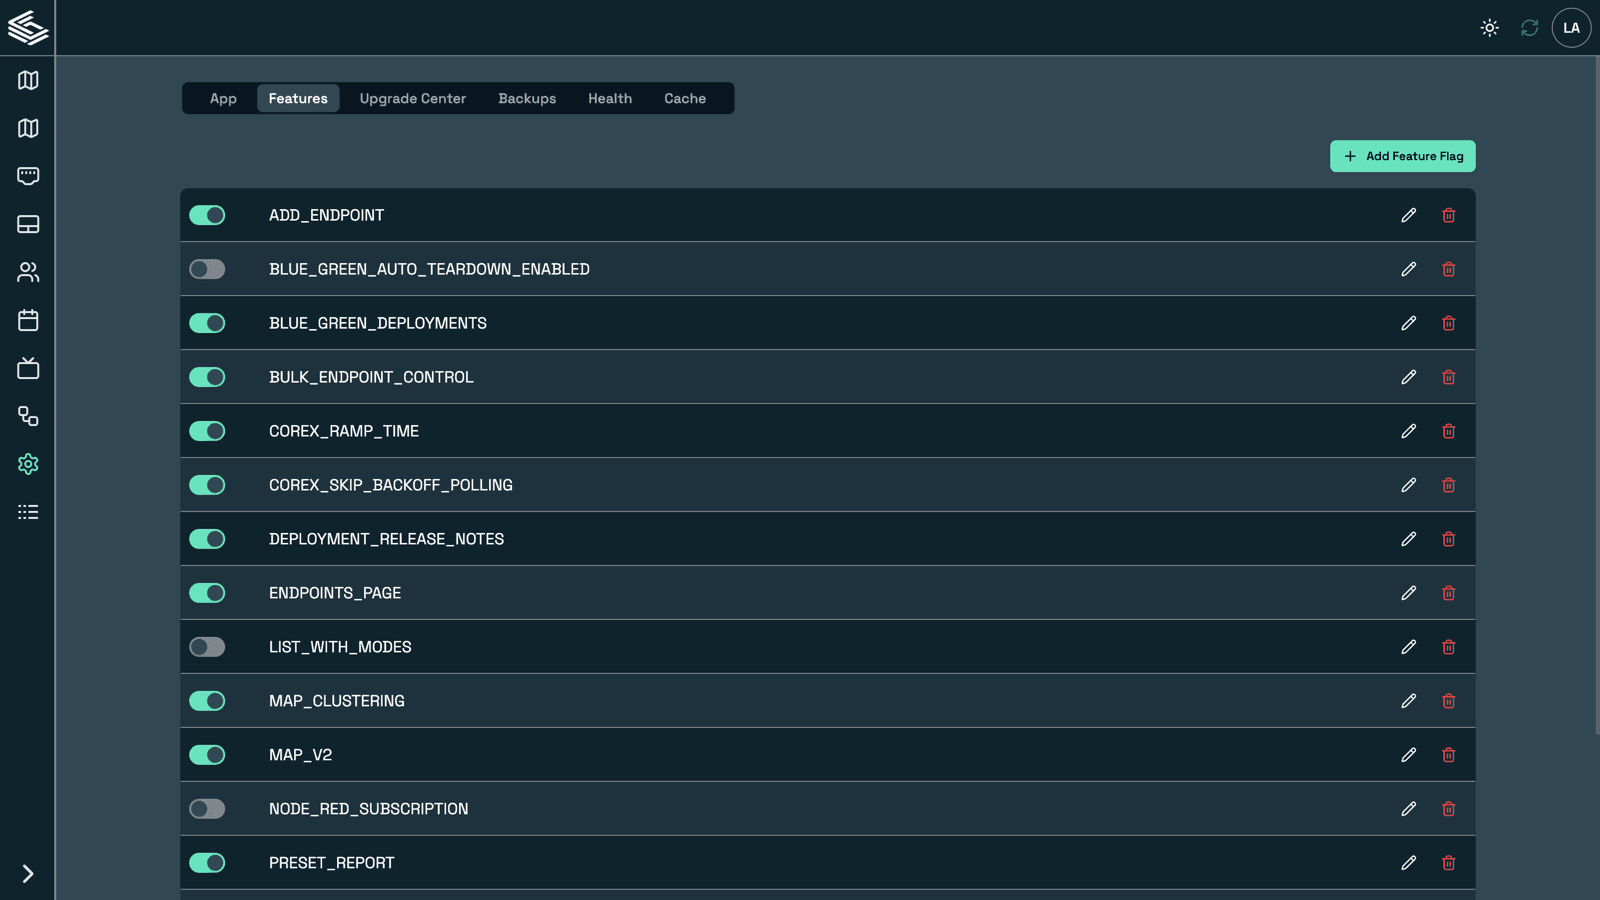The image size is (1600, 900).
Task: Open the settings gear in sidebar
Action: (28, 464)
